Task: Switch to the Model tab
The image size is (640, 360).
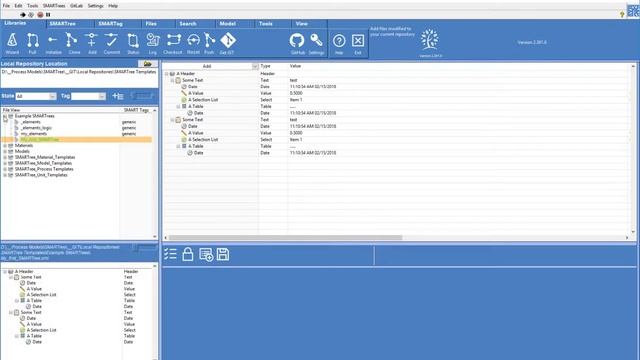Action: (x=227, y=24)
